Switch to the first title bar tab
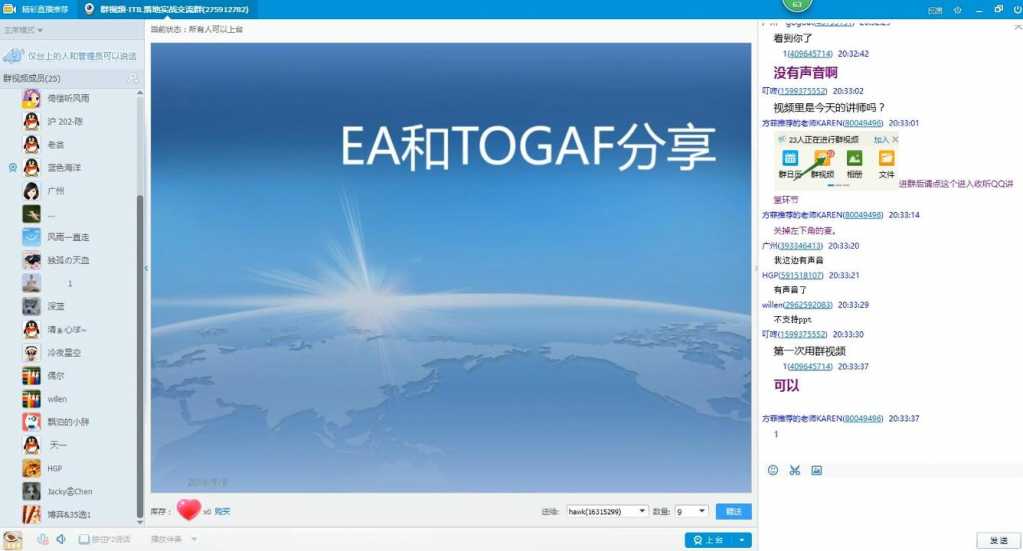Screen dimensions: 1023x551 pyautogui.click(x=35, y=9)
